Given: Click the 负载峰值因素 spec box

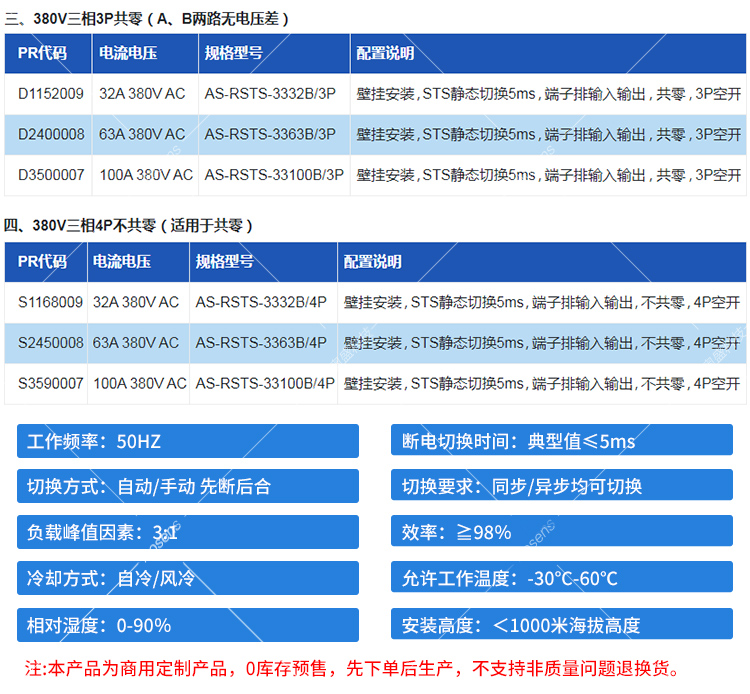Looking at the screenshot, I should [x=188, y=532].
